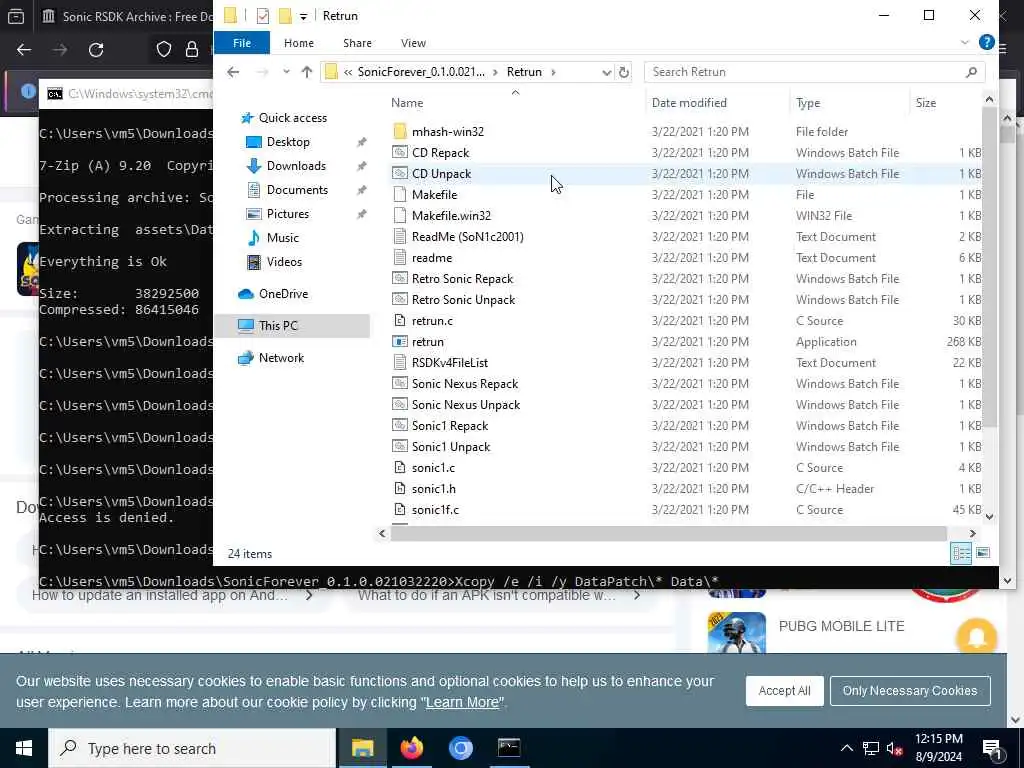This screenshot has height=768, width=1024.
Task: Click Accept All cookies button
Action: point(784,690)
